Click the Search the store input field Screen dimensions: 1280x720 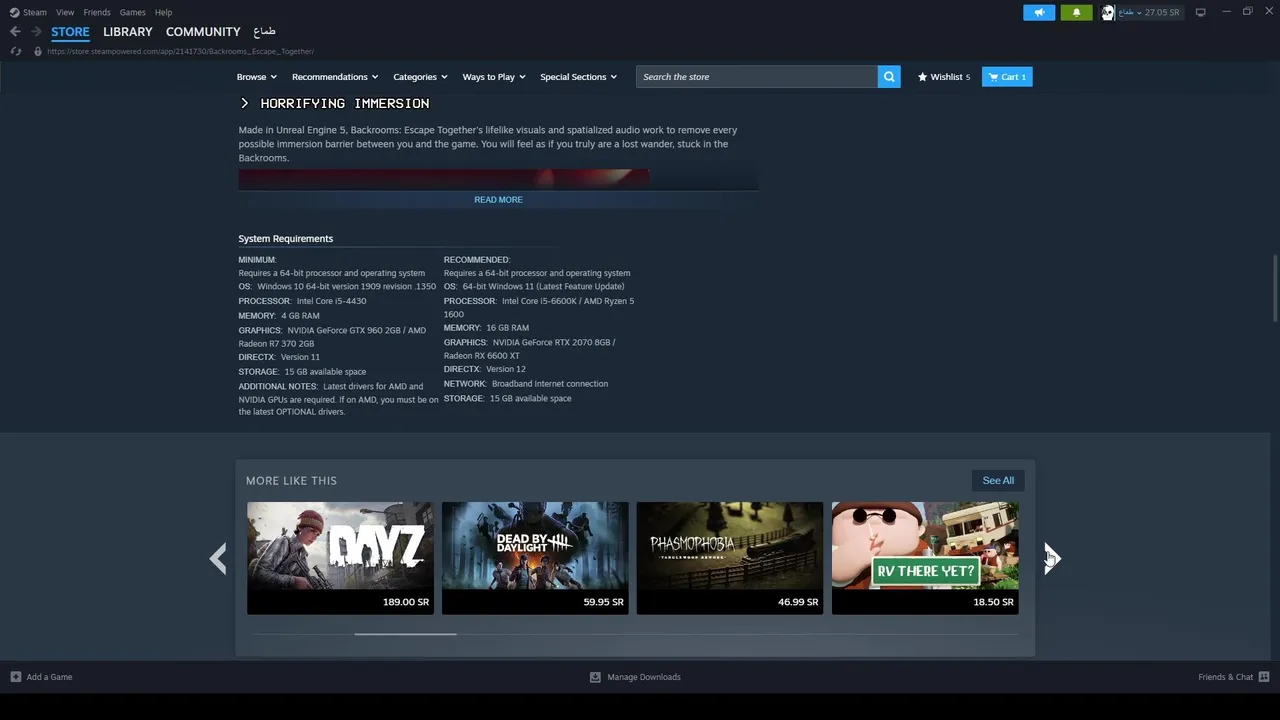(x=757, y=77)
